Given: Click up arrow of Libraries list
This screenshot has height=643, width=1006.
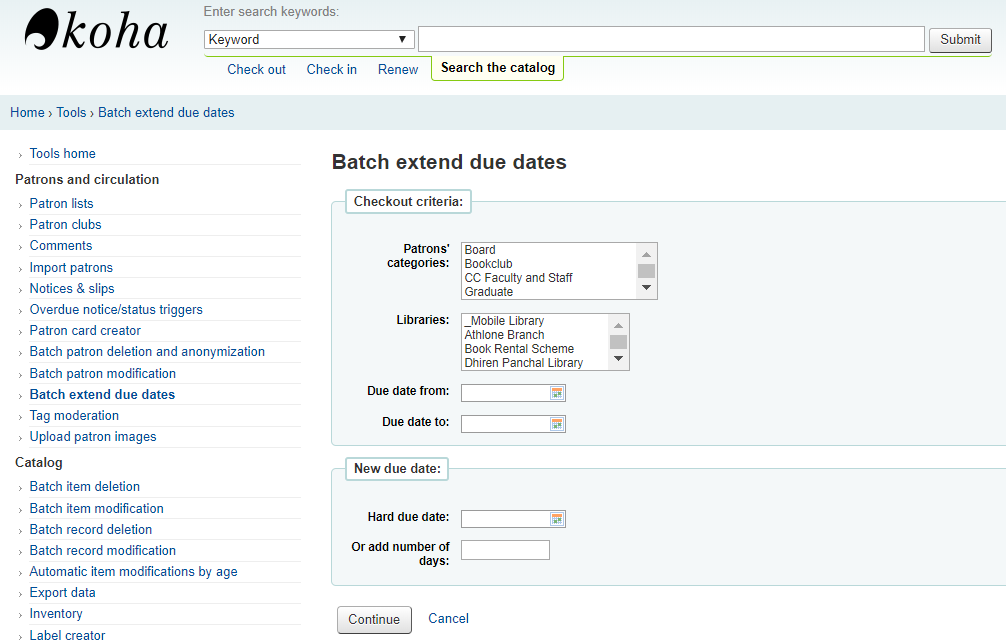Looking at the screenshot, I should tap(618, 326).
